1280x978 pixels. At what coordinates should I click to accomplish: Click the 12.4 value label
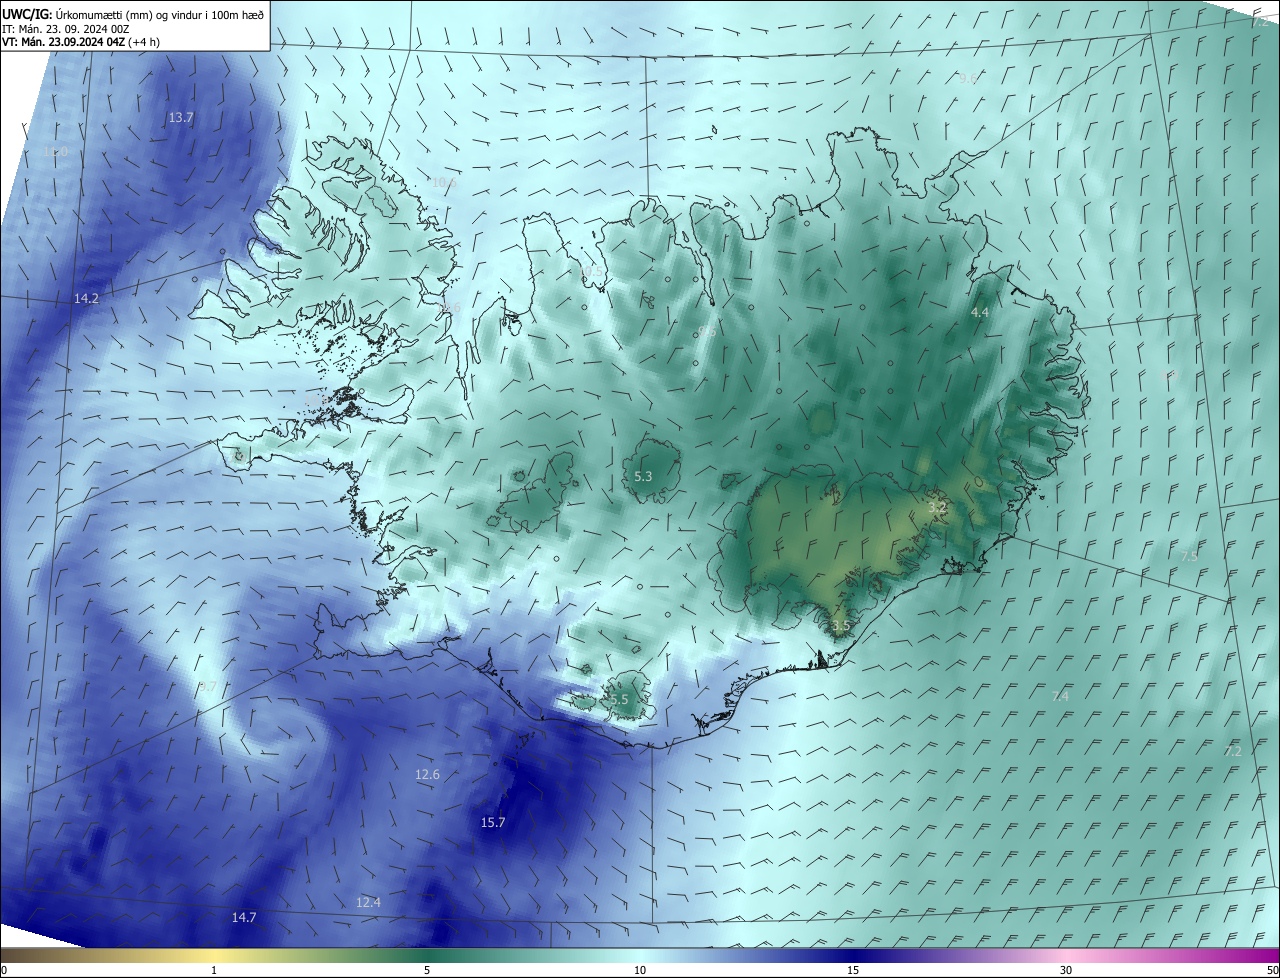point(368,902)
